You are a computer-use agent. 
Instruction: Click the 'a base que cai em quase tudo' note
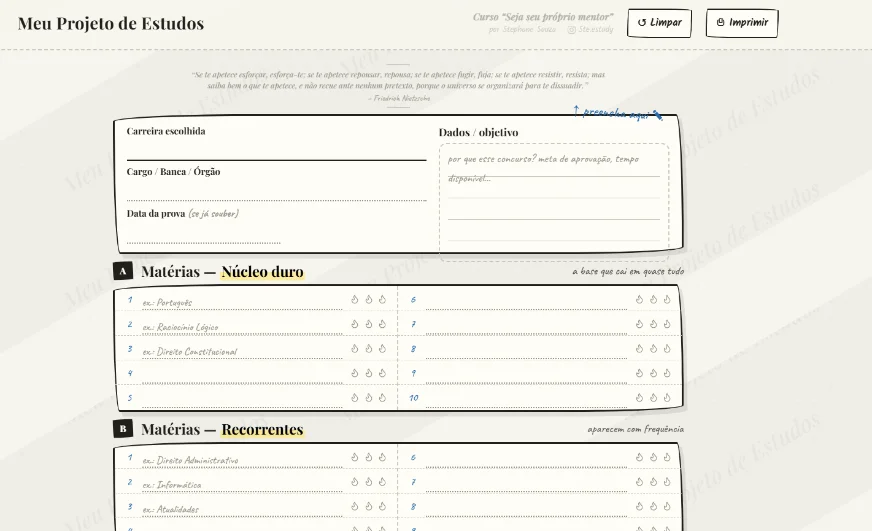[628, 271]
